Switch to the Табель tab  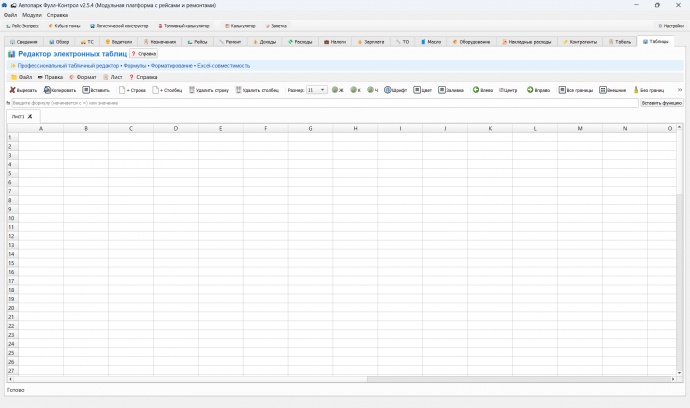pos(620,42)
